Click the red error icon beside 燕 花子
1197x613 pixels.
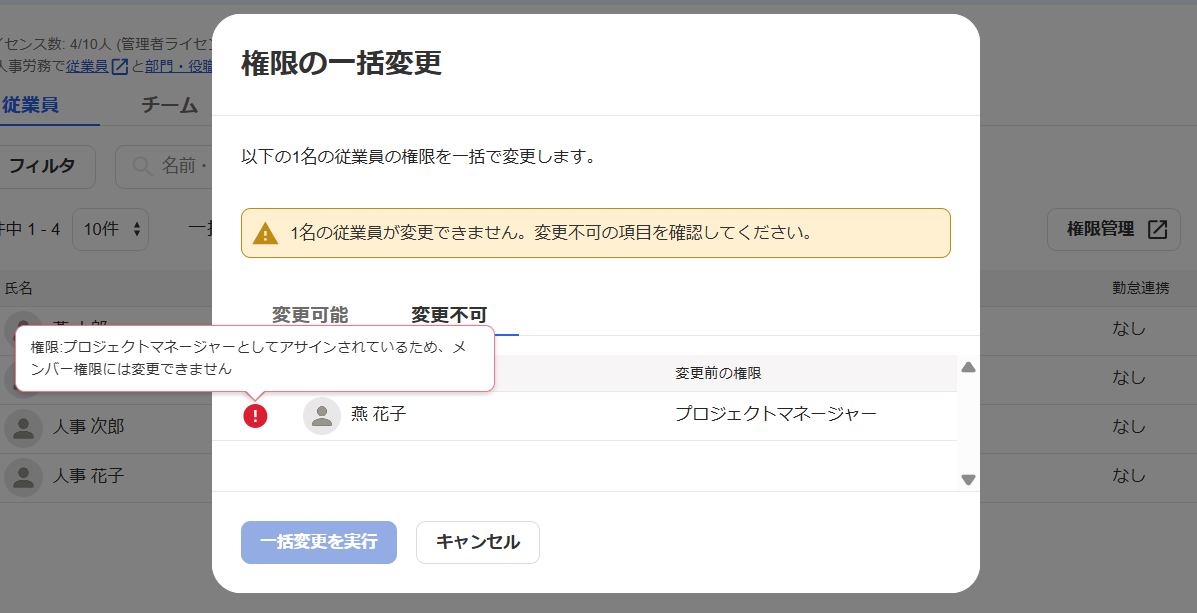click(x=255, y=415)
